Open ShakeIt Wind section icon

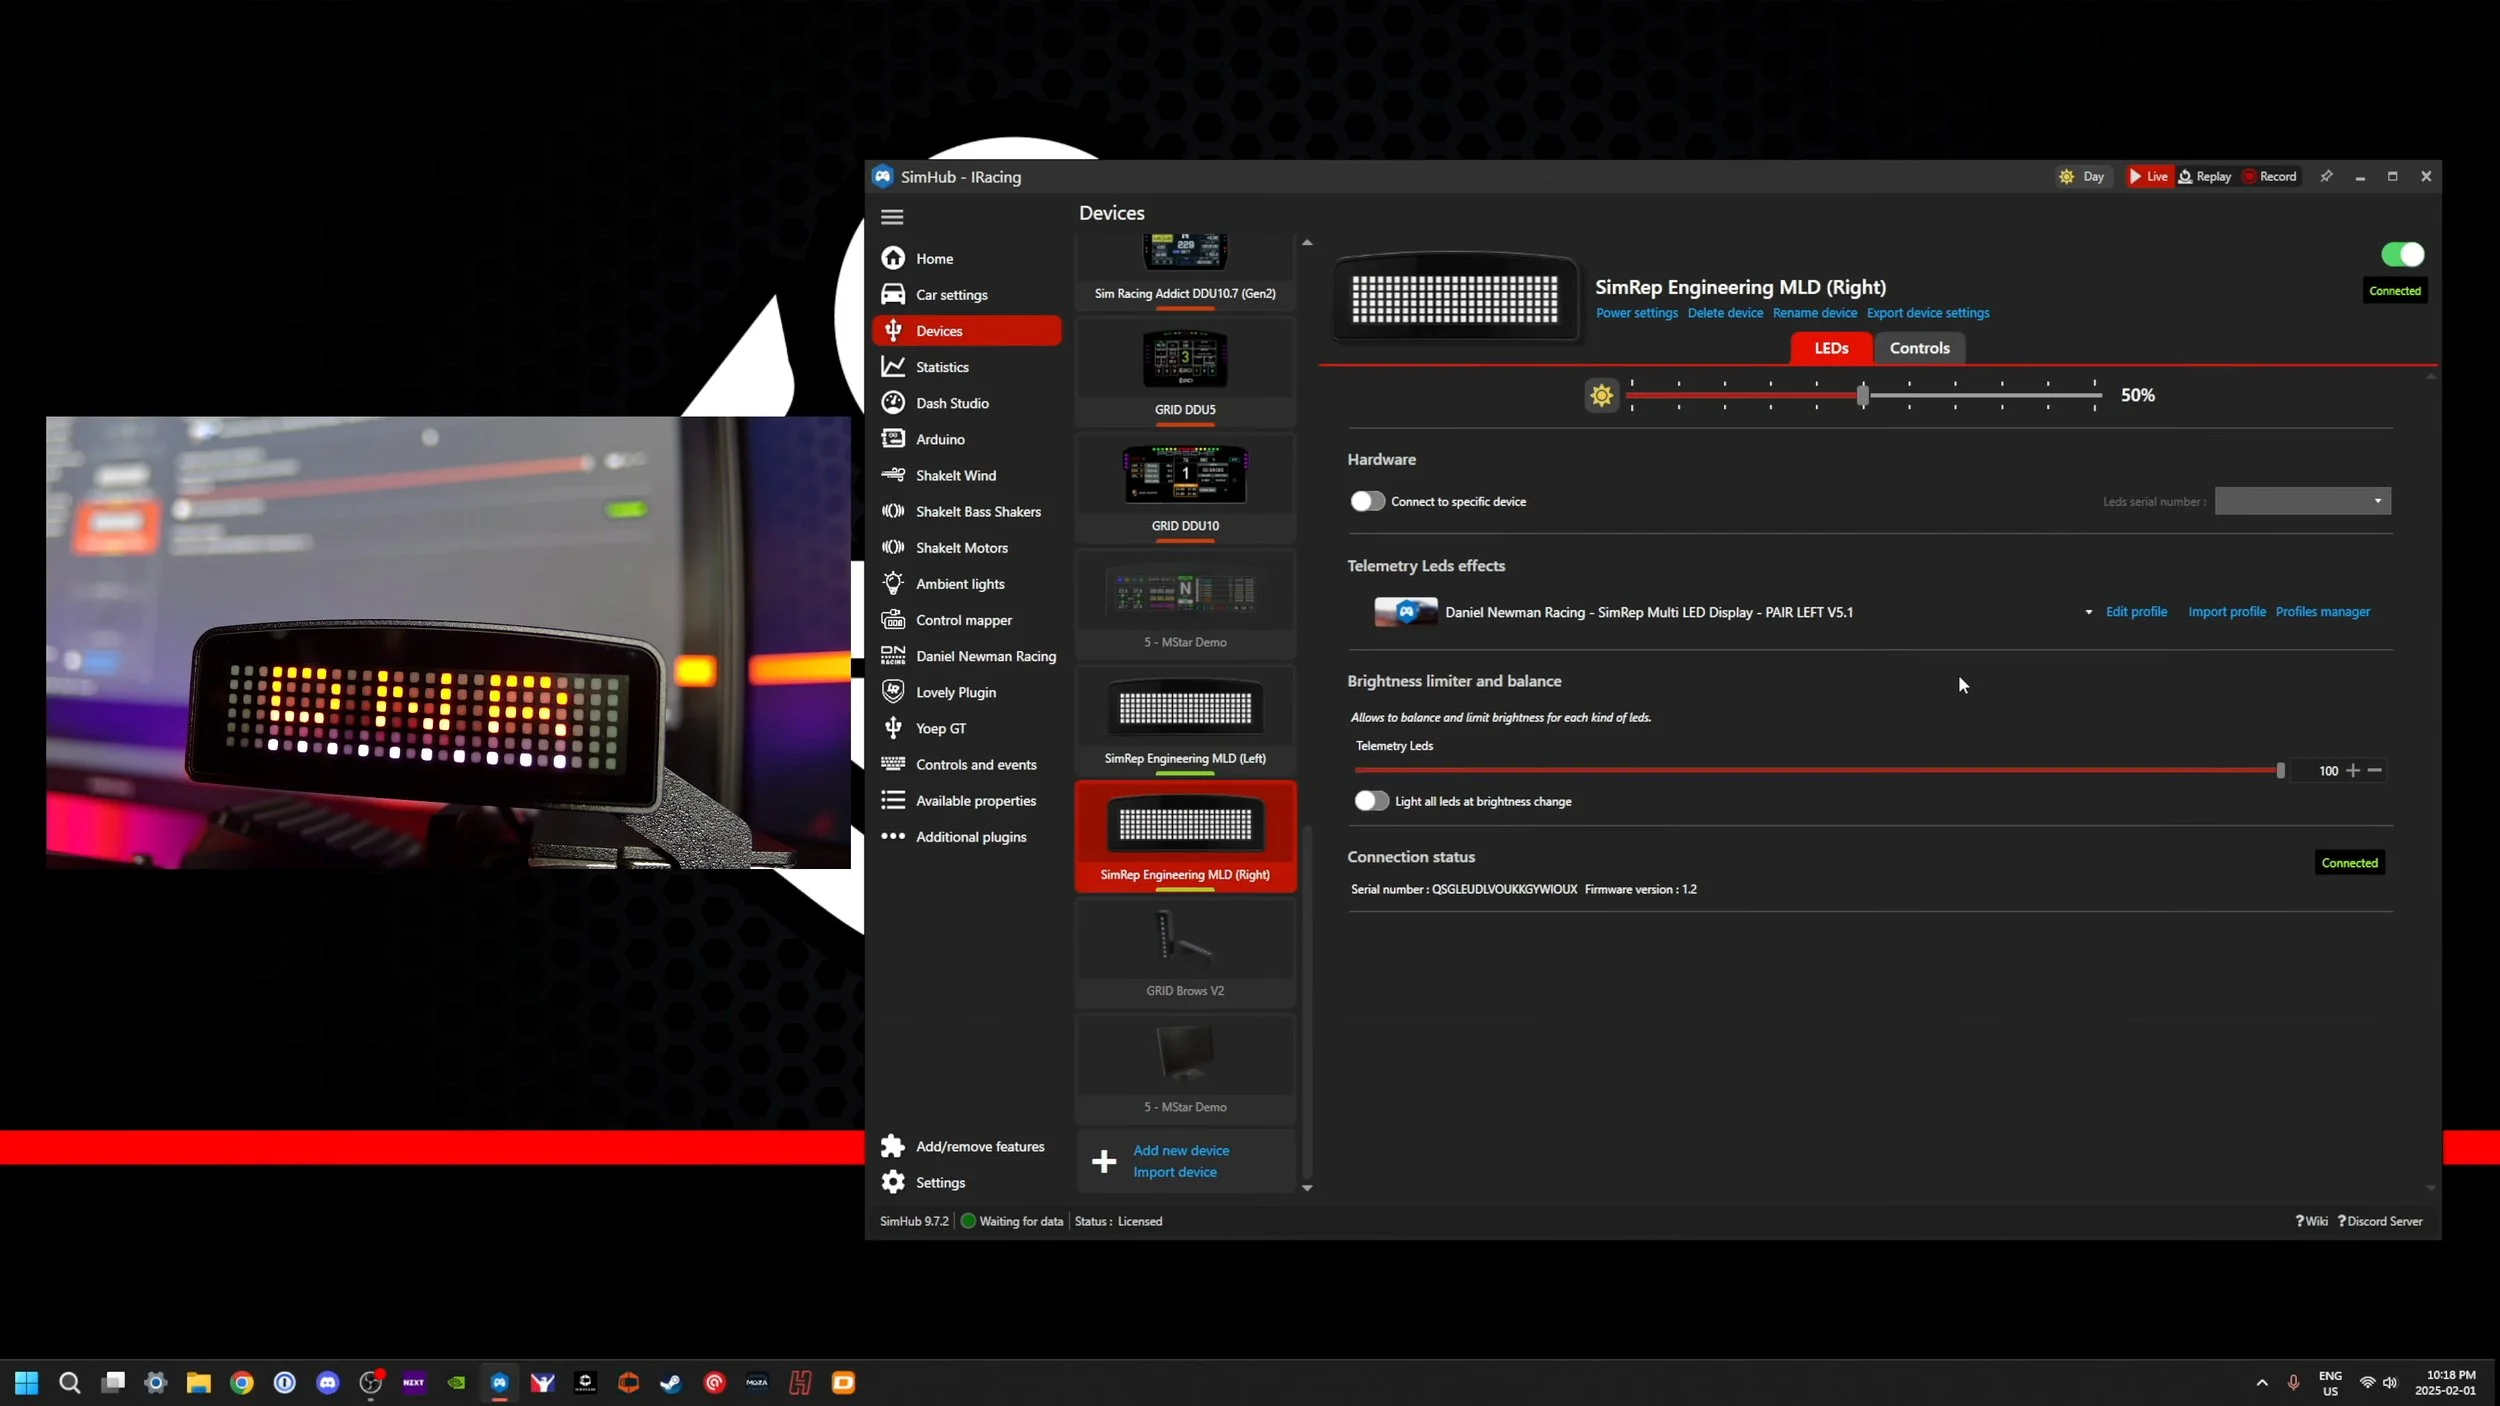[x=893, y=475]
